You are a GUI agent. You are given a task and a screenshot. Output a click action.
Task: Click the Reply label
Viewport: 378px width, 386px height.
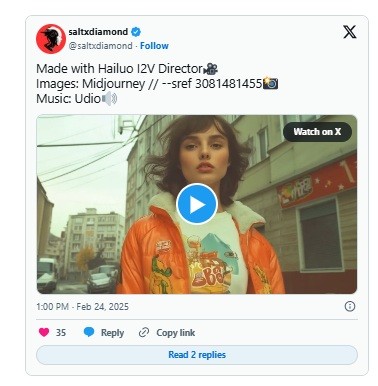tap(112, 333)
